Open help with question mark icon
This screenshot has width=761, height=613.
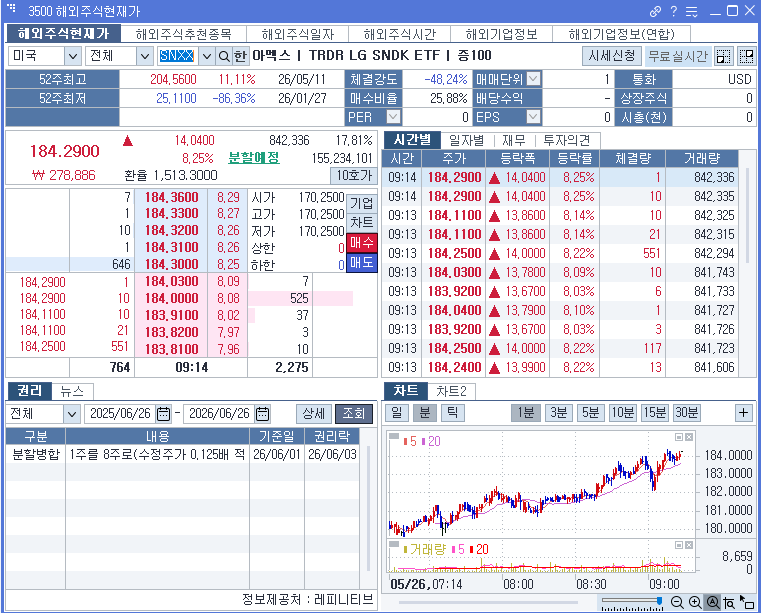coord(674,11)
